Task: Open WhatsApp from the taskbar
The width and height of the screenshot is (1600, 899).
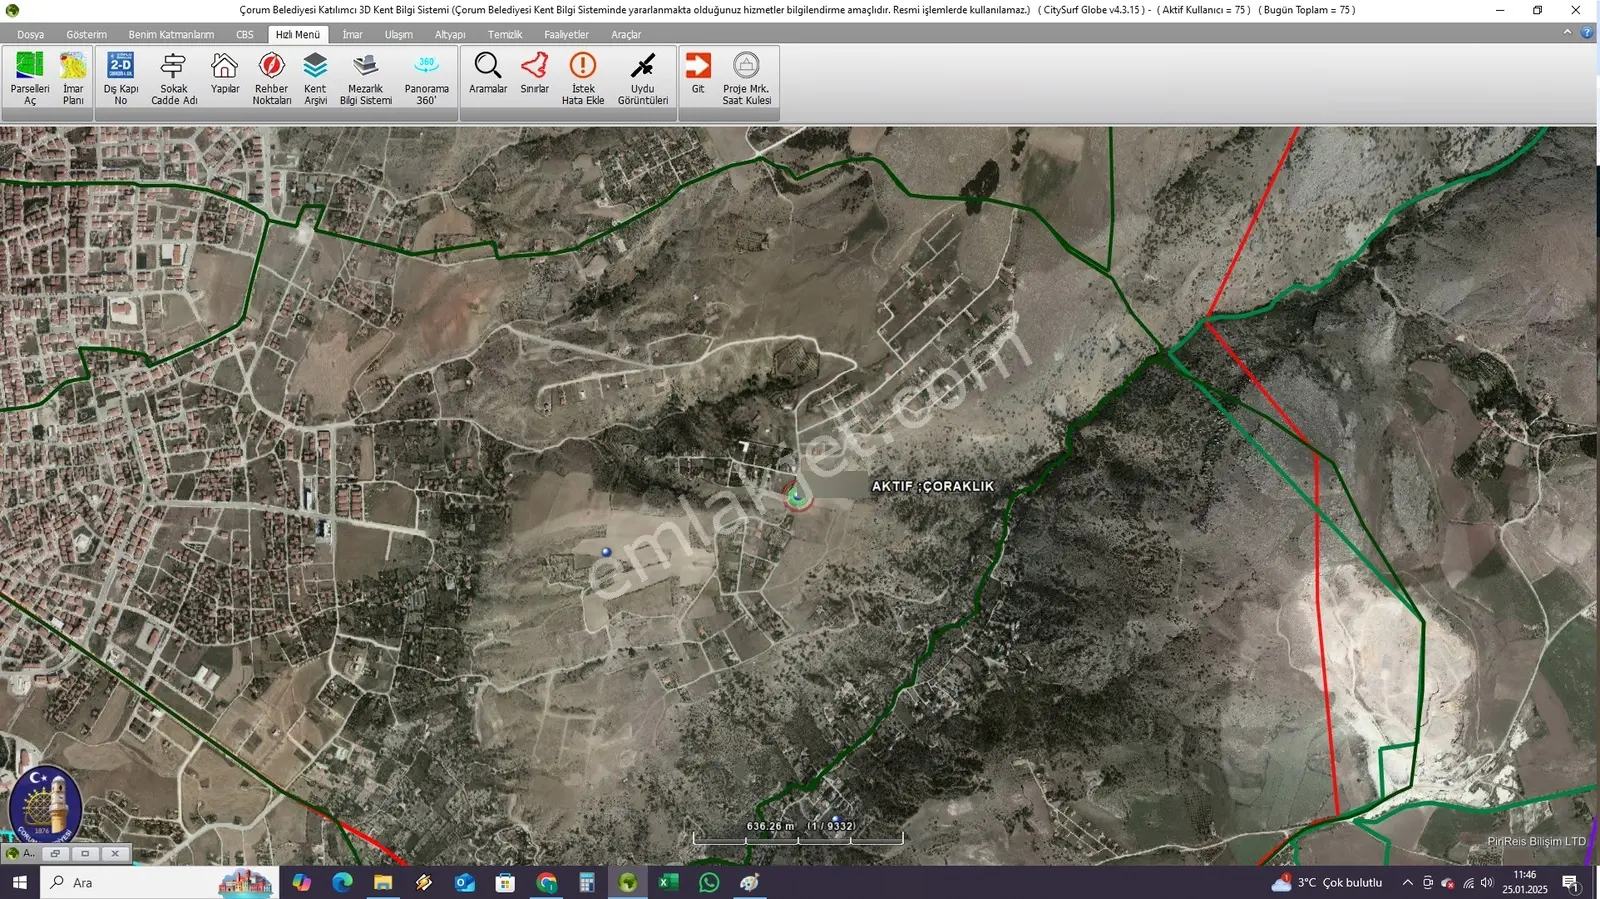Action: pyautogui.click(x=709, y=882)
